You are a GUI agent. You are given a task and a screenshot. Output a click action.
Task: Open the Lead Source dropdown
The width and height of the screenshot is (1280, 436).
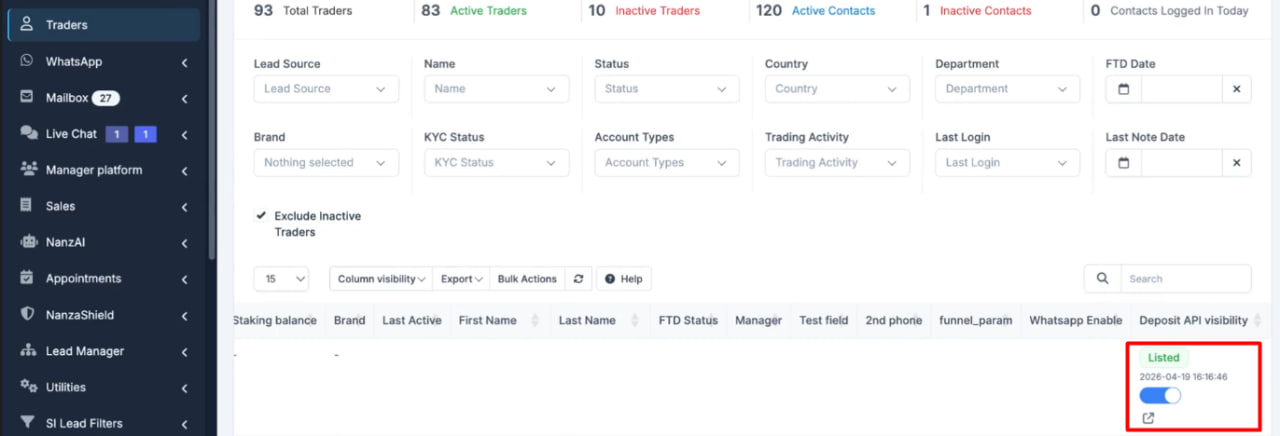pyautogui.click(x=326, y=89)
